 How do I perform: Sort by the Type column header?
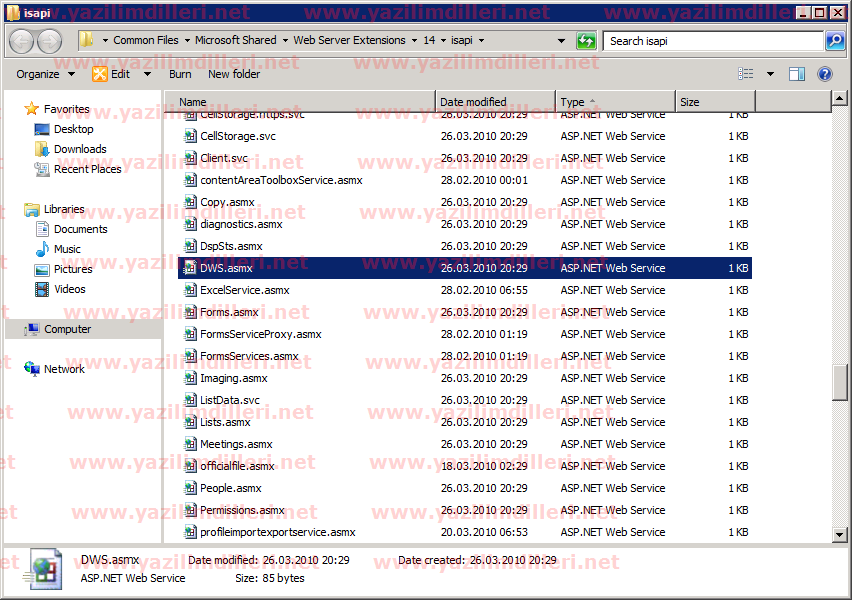[615, 102]
